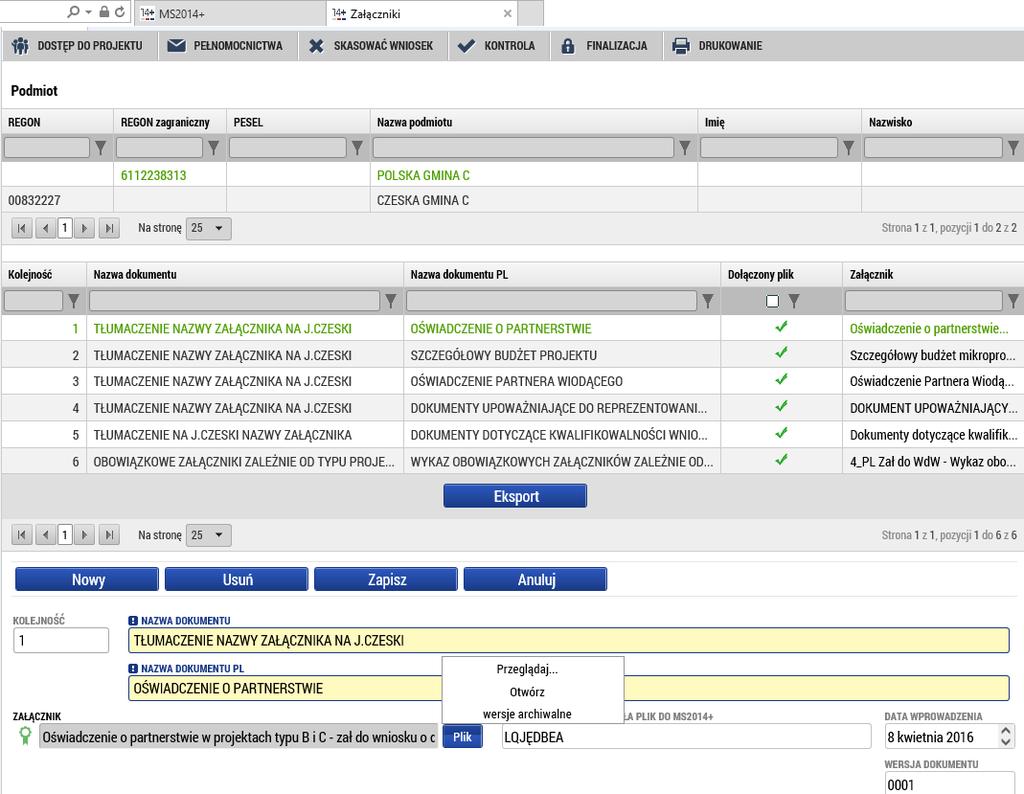Image resolution: width=1024 pixels, height=794 pixels.
Task: Click Skasować wniosek toolbar item
Action: [371, 46]
